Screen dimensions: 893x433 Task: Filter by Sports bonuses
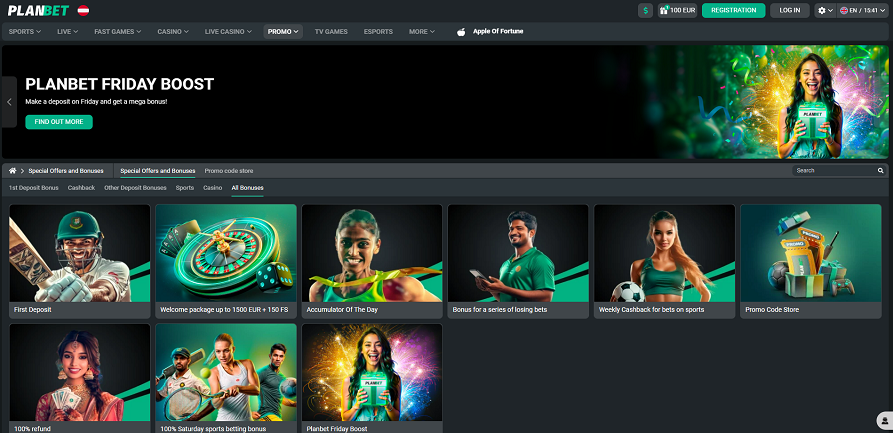(x=185, y=187)
